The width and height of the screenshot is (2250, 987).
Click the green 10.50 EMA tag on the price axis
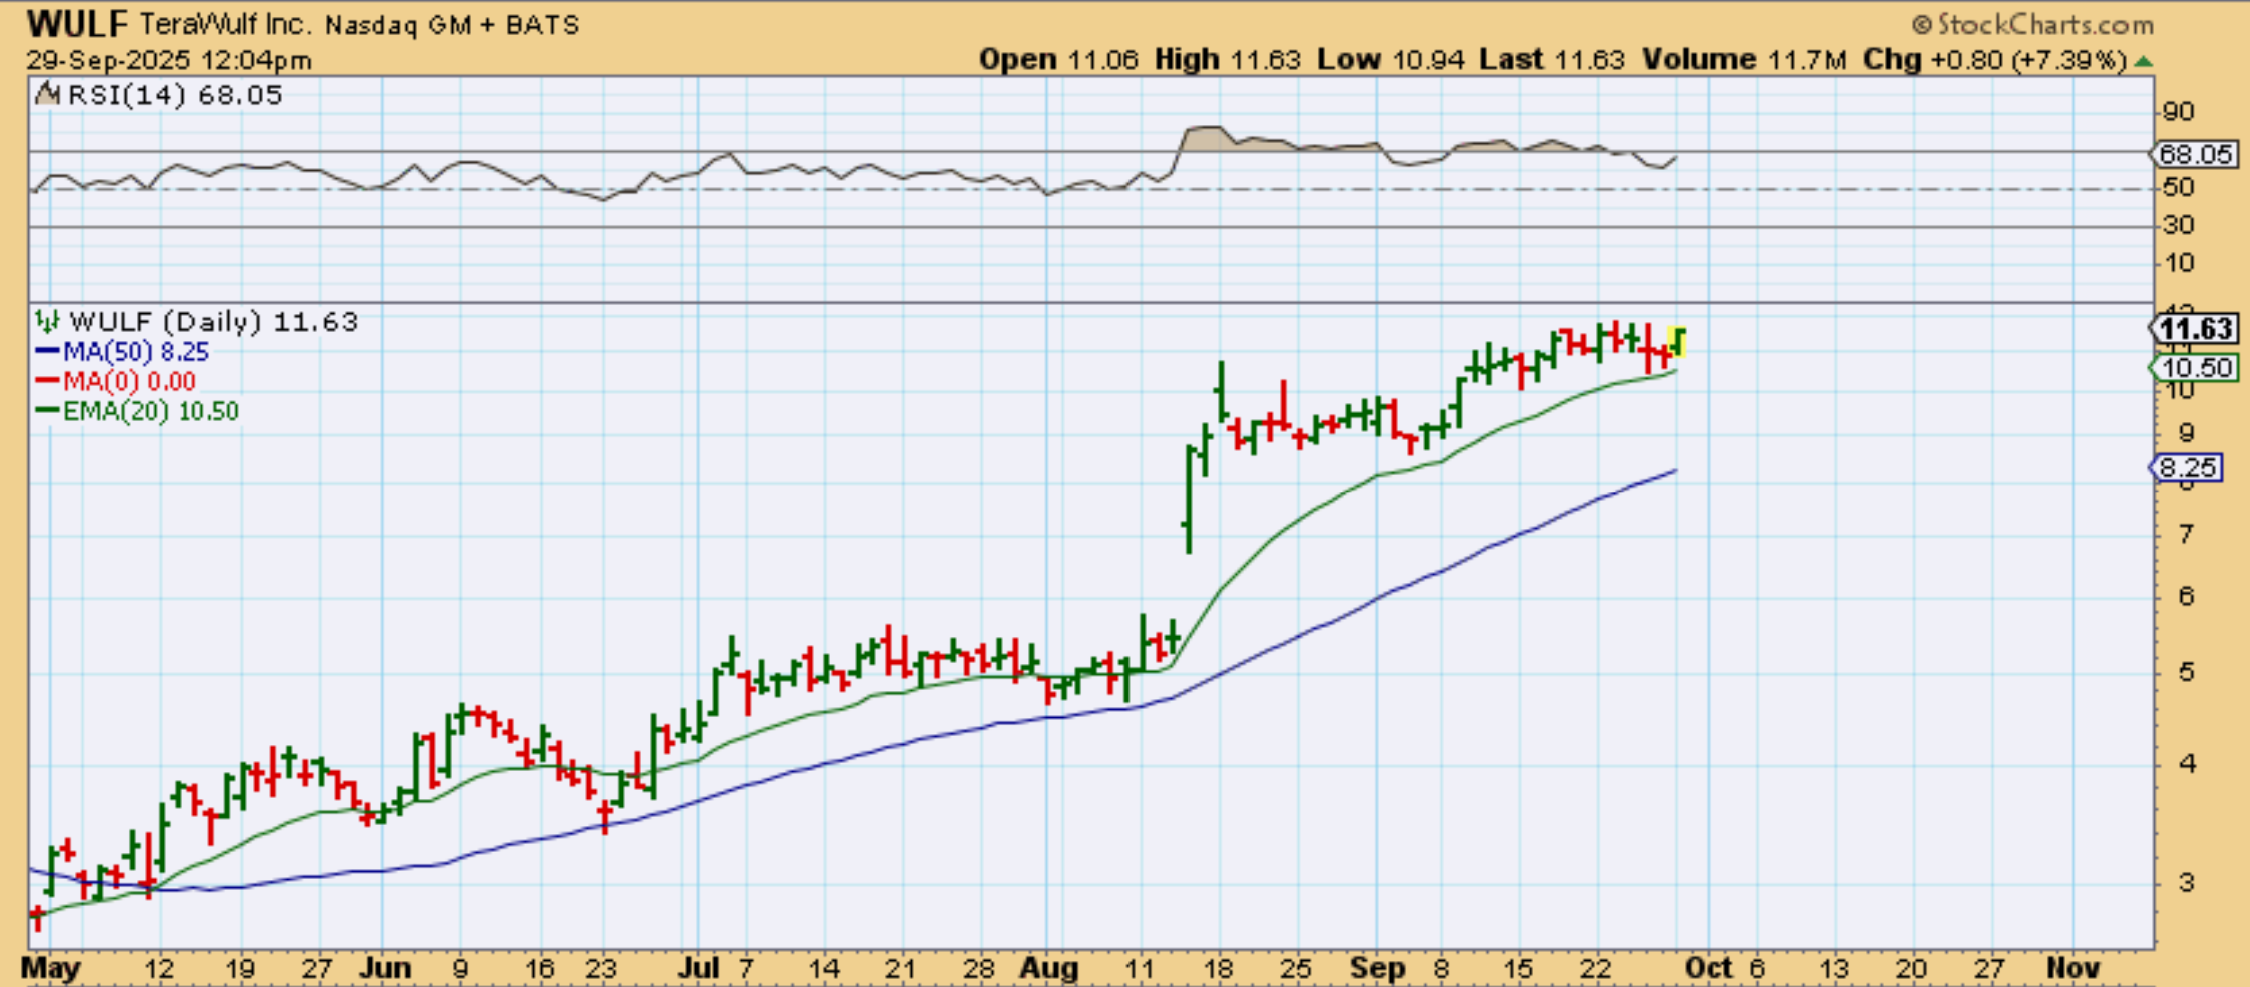[2193, 368]
